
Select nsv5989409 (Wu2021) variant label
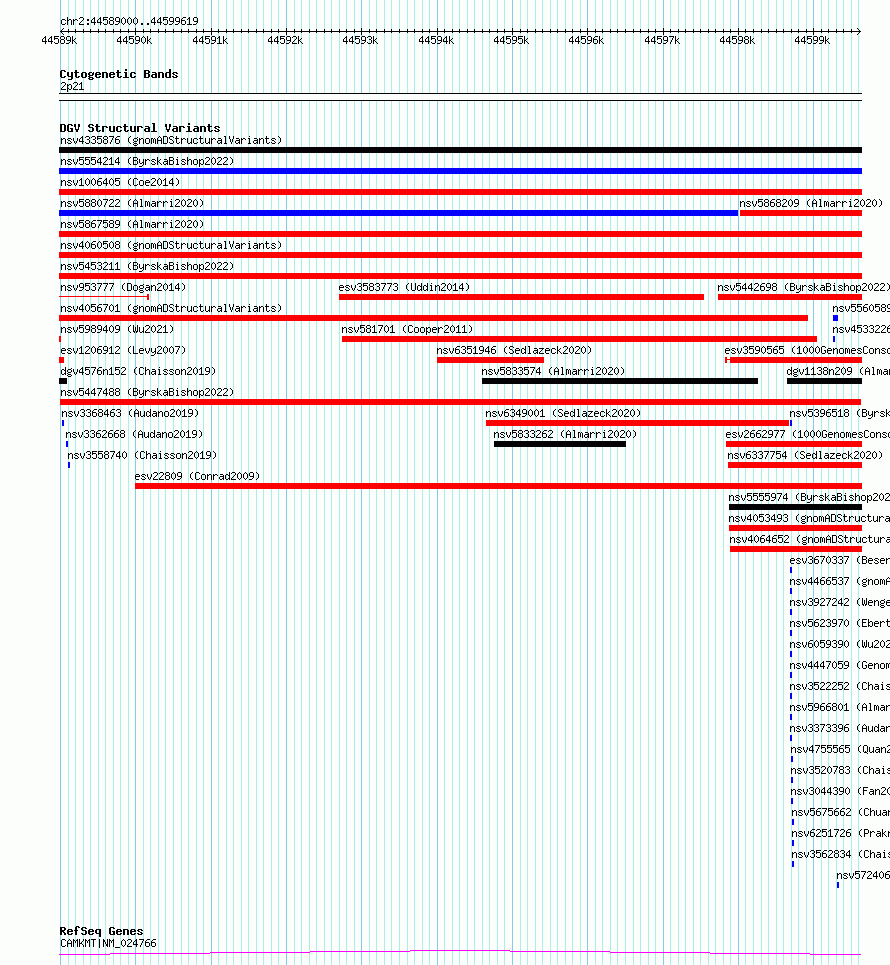tap(117, 329)
